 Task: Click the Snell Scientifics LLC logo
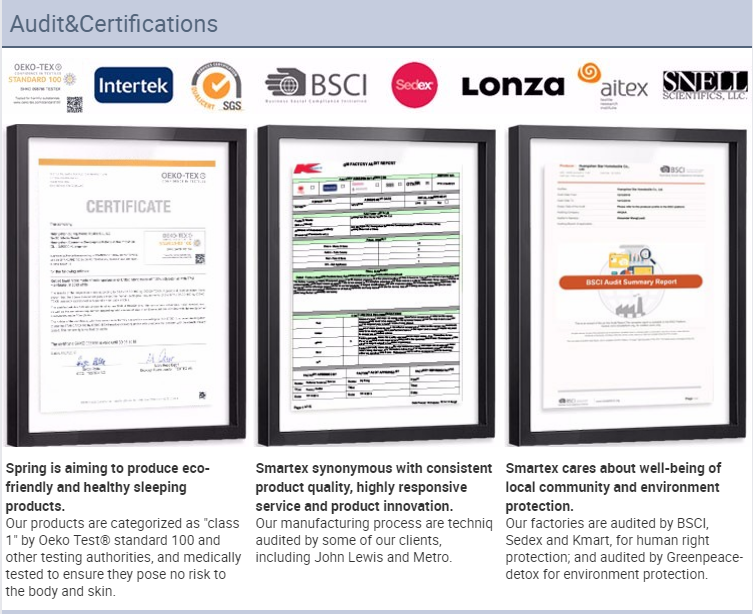pos(705,85)
